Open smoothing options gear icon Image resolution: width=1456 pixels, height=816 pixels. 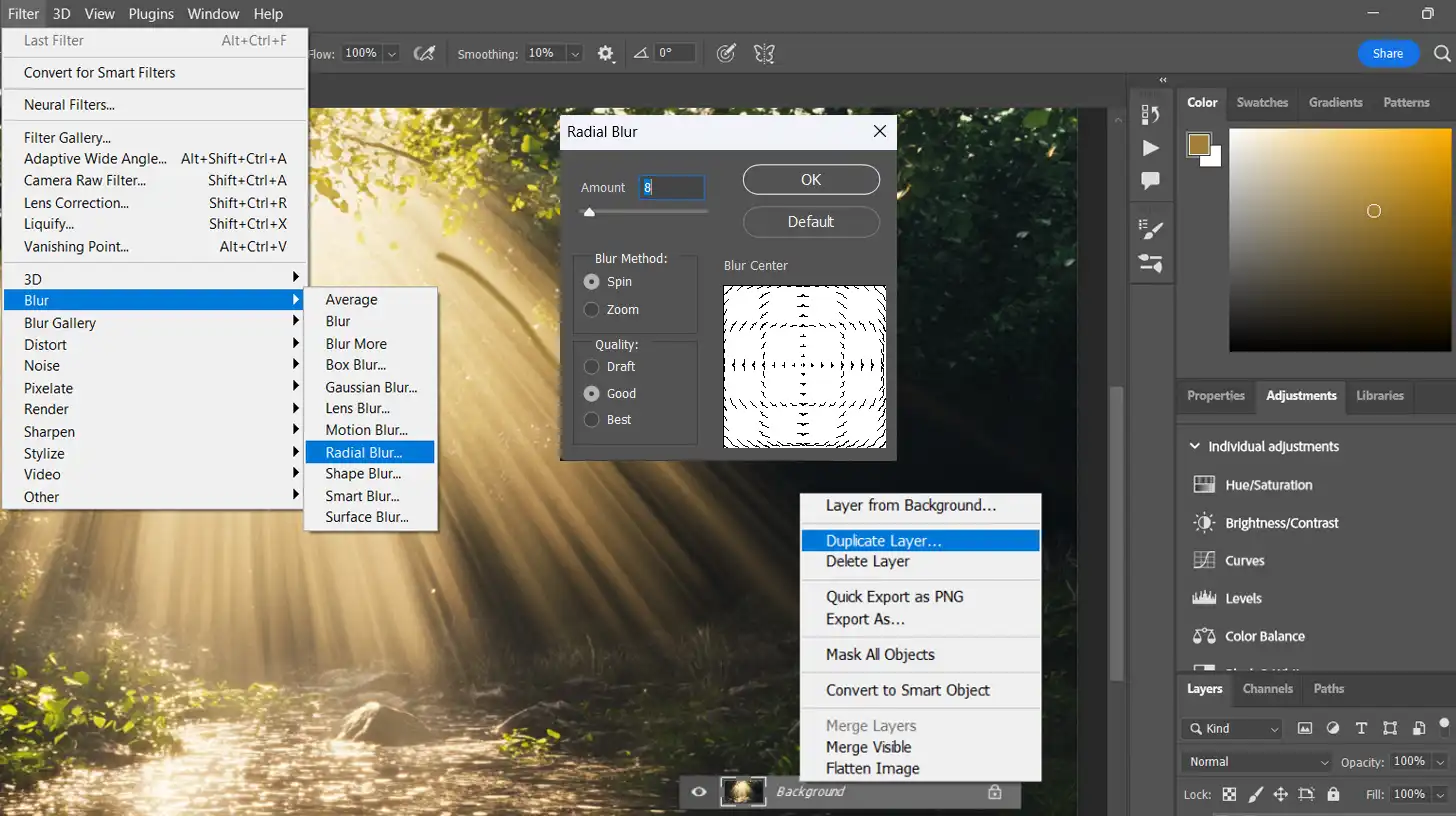[605, 53]
